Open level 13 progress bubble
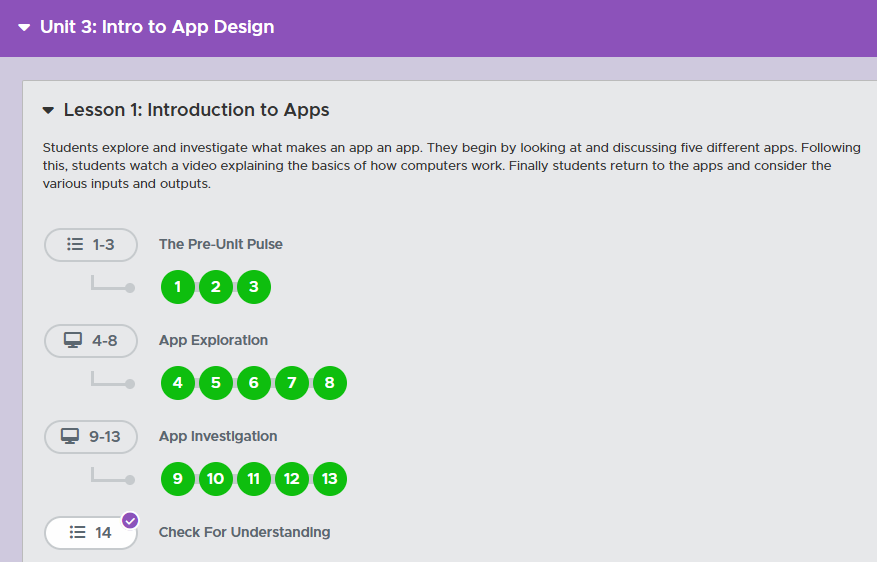Image resolution: width=877 pixels, height=562 pixels. pyautogui.click(x=330, y=479)
